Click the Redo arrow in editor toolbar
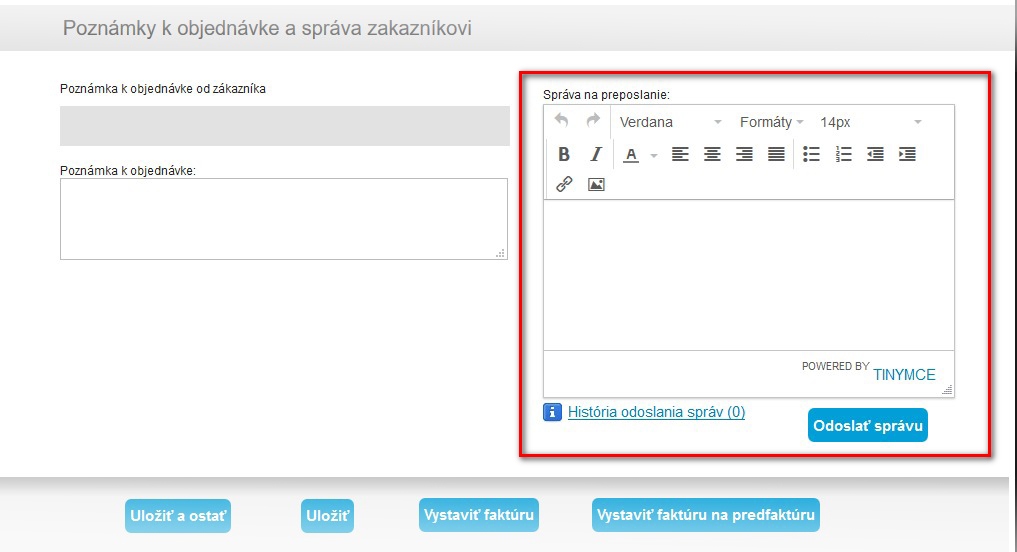Image resolution: width=1017 pixels, height=552 pixels. 593,121
